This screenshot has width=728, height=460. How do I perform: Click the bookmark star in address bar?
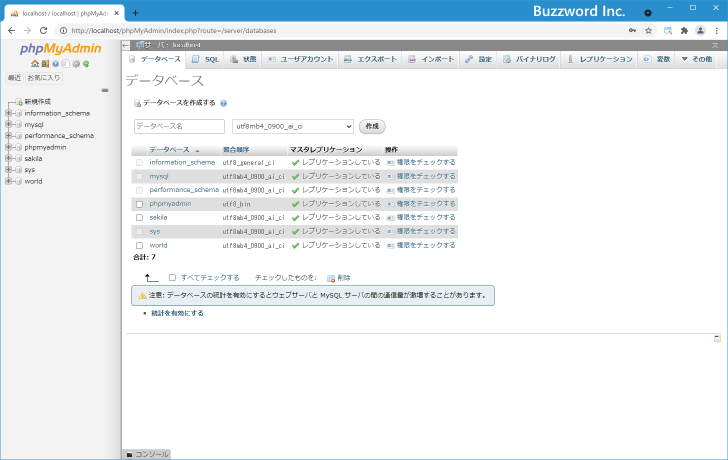649,31
